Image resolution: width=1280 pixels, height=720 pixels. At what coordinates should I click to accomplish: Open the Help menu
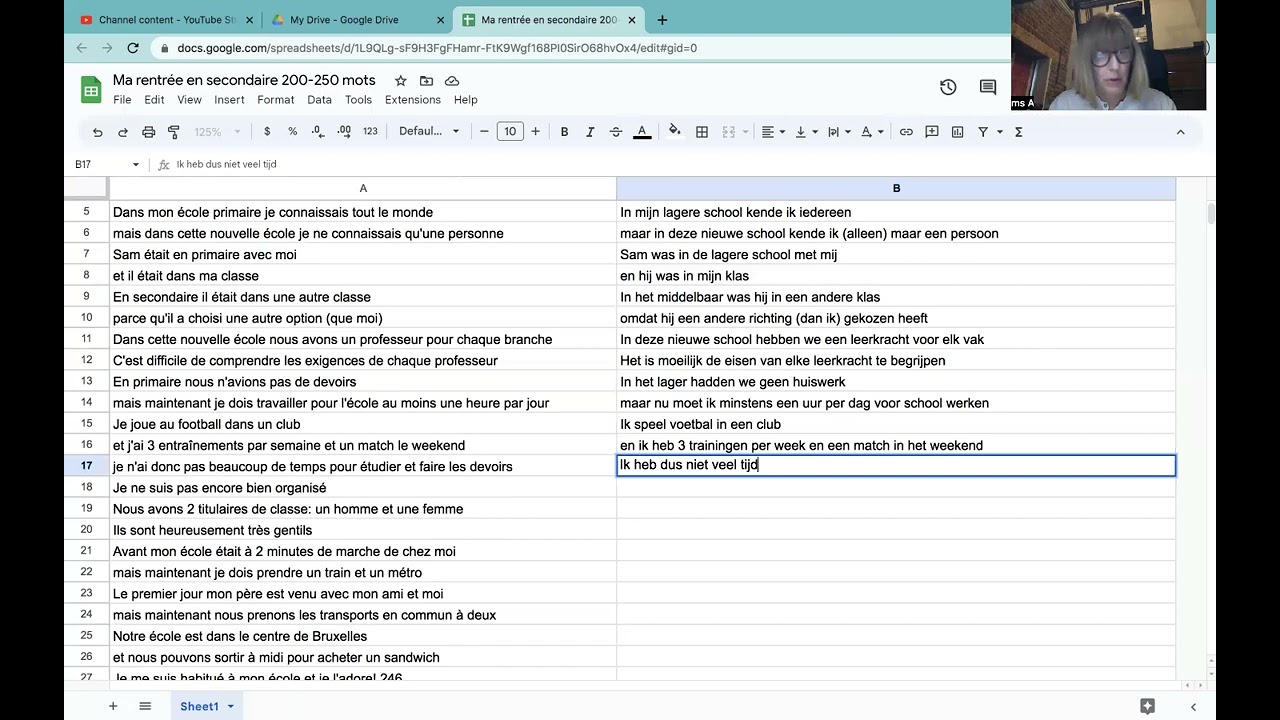(x=465, y=100)
